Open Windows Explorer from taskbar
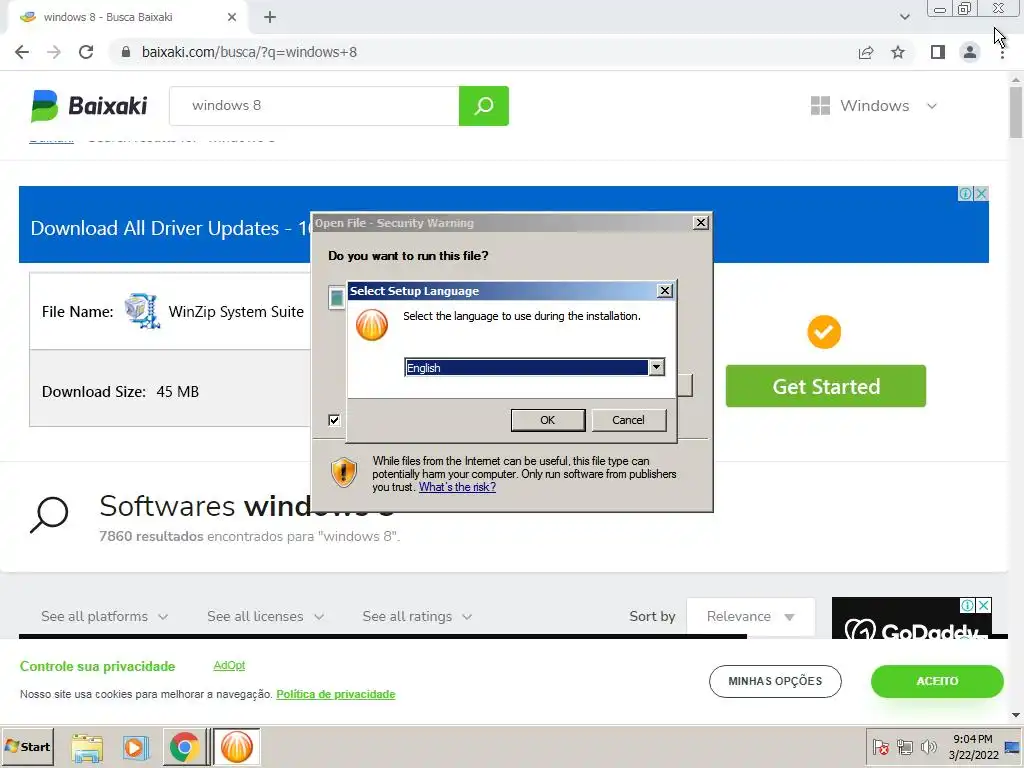Image resolution: width=1024 pixels, height=768 pixels. point(87,747)
